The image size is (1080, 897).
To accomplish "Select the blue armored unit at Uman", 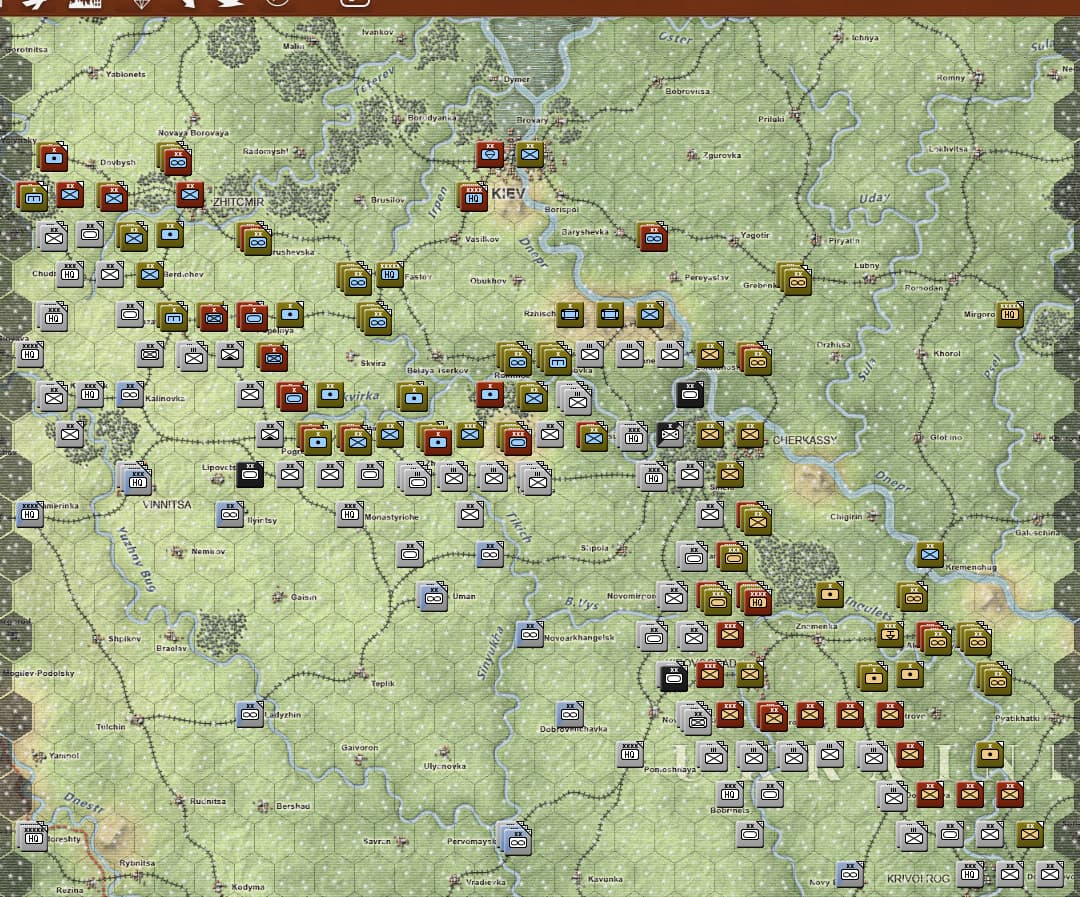I will pos(433,597).
